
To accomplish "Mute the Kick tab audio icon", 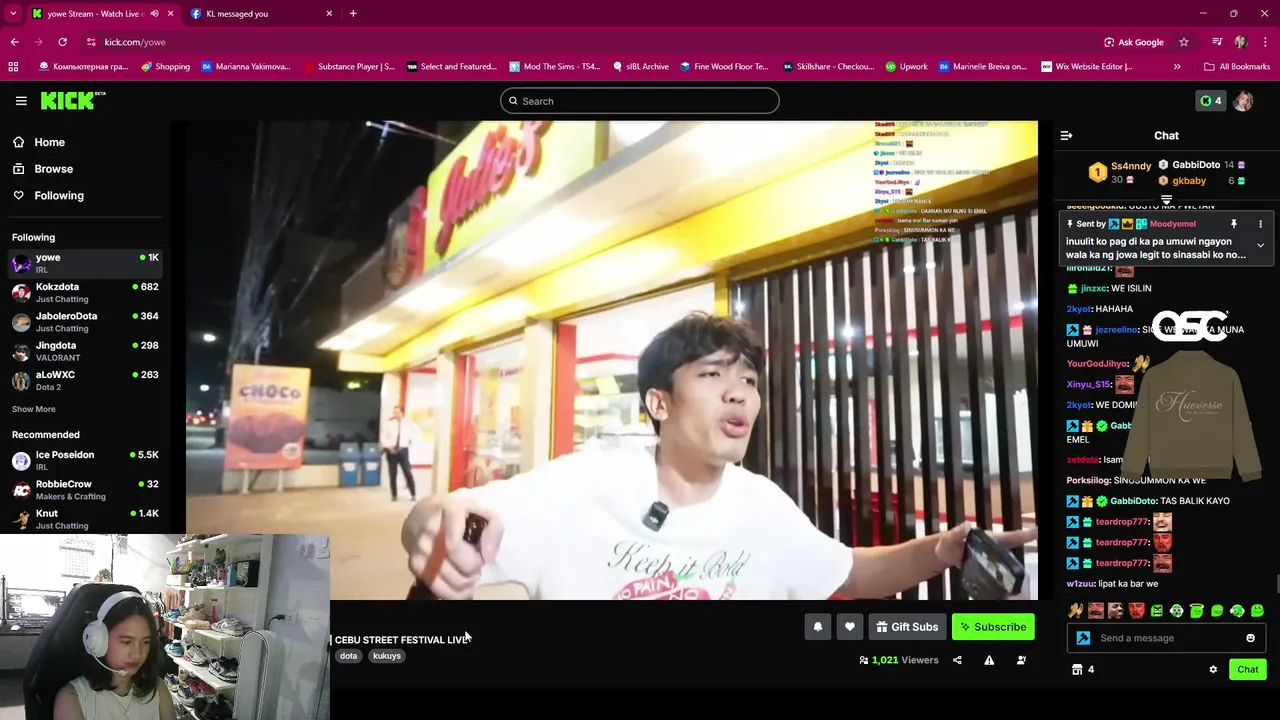I will (x=154, y=14).
